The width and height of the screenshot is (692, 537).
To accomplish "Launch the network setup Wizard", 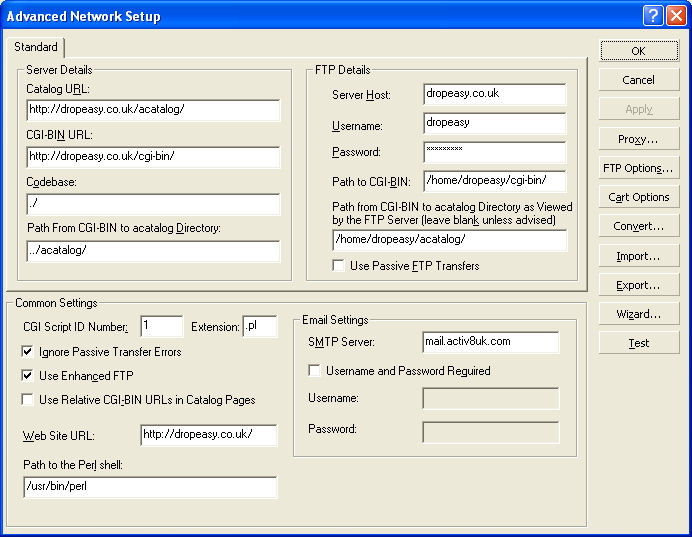I will click(638, 314).
